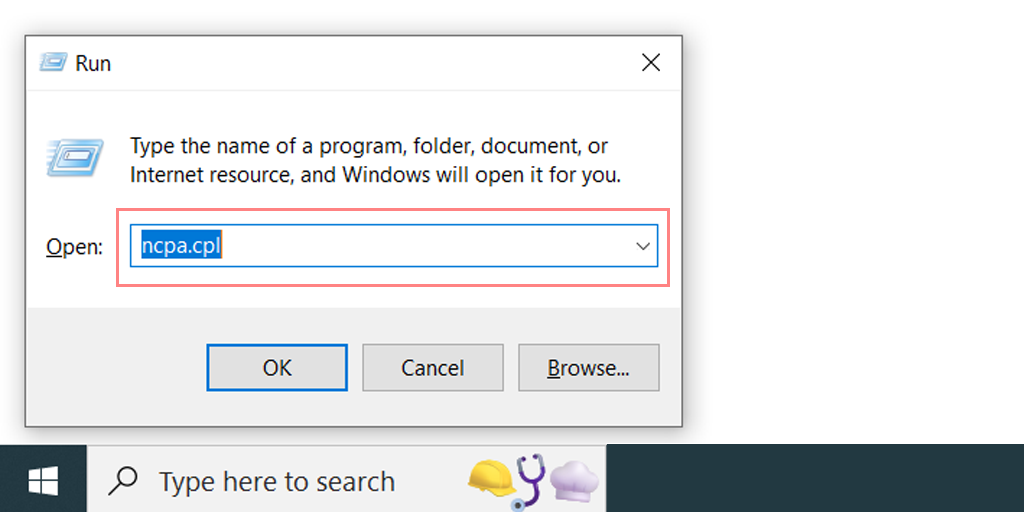Click the highlighted ncpa.cpl text

tap(183, 246)
